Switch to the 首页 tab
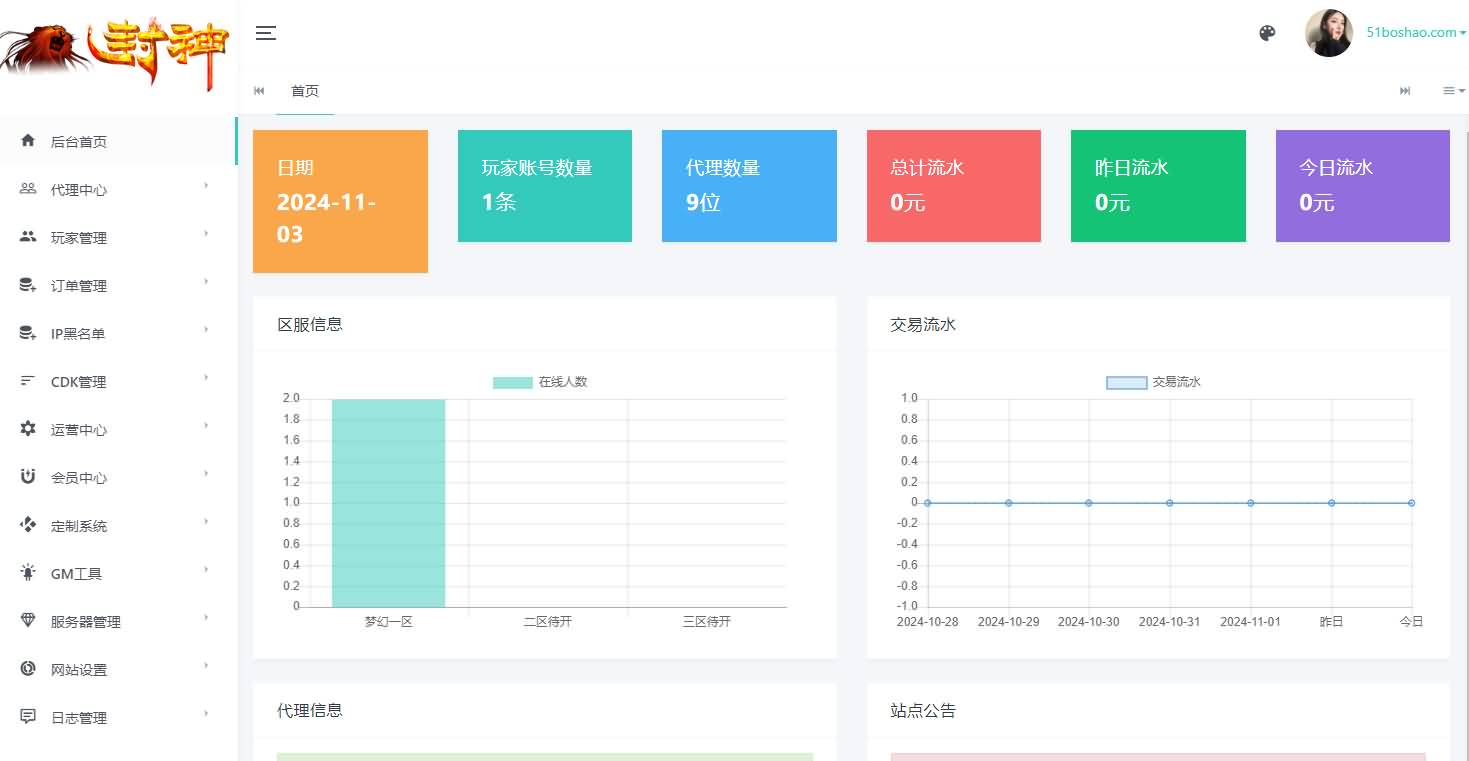Image resolution: width=1469 pixels, height=761 pixels. [x=305, y=91]
